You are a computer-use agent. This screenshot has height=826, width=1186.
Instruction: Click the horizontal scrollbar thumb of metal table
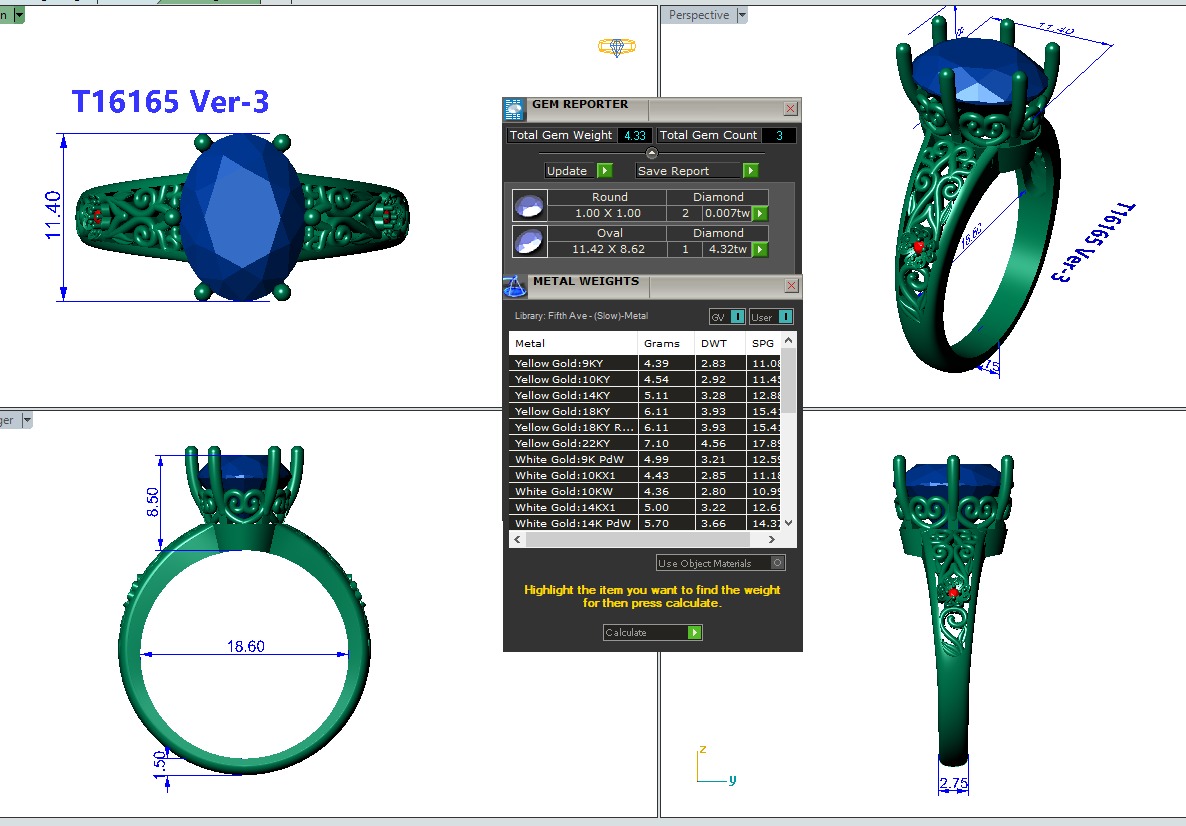(638, 539)
